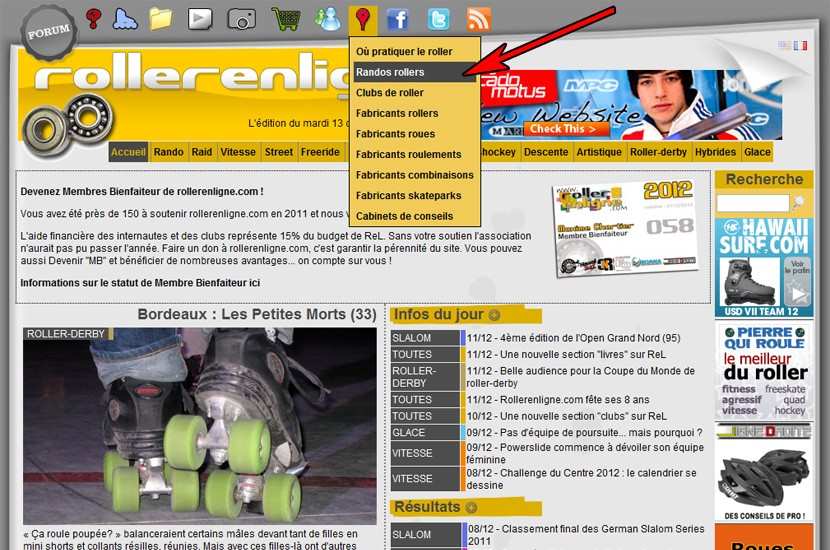Open the video play icon

click(x=200, y=18)
